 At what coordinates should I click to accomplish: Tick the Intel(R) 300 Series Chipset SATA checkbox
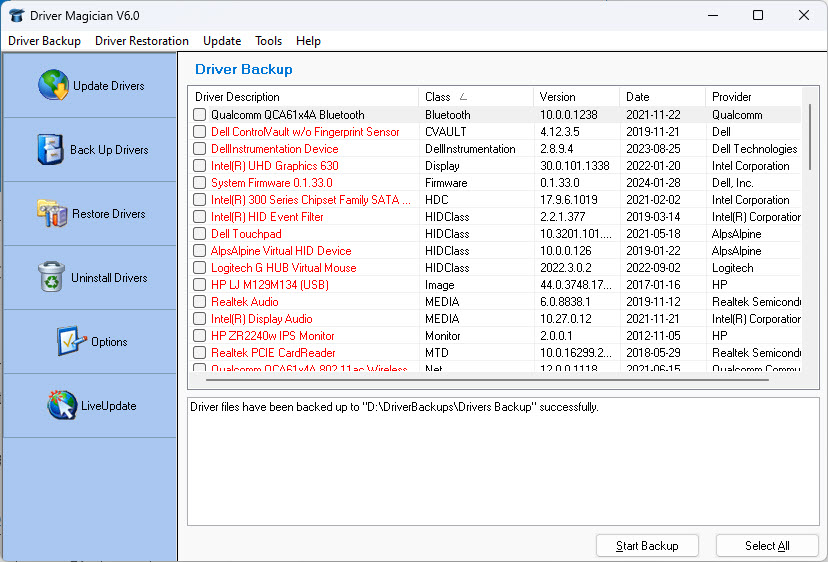coord(199,200)
